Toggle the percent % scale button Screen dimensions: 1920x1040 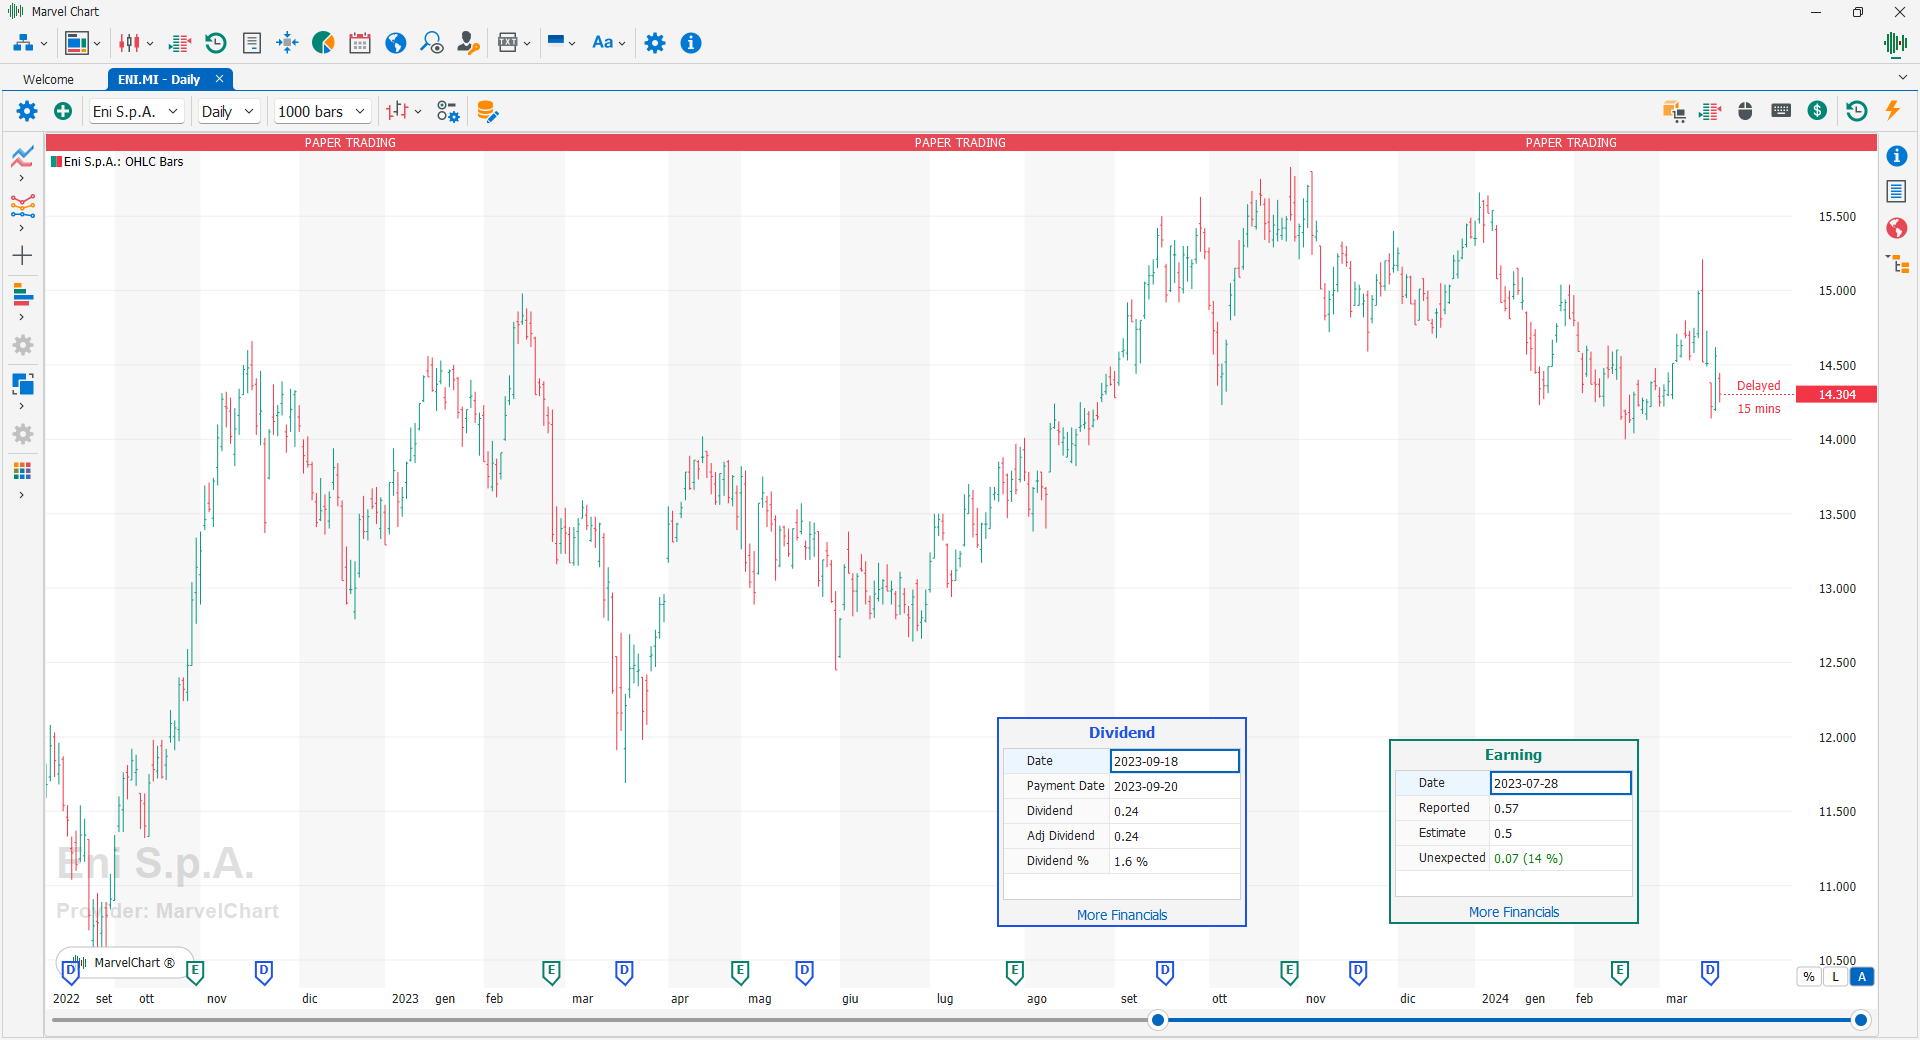coord(1809,977)
